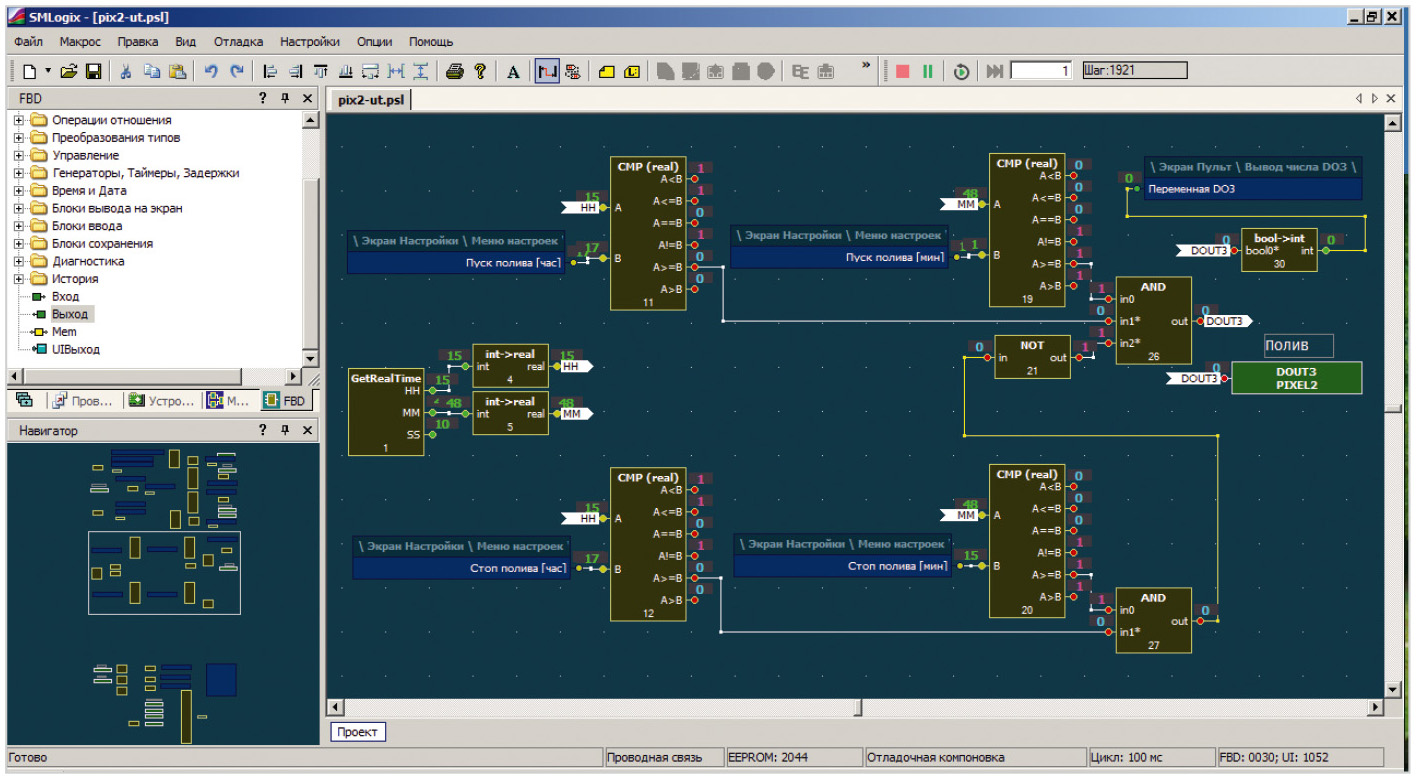Open the New file dropdown arrow
Screen dimensions: 1416x780
click(x=47, y=72)
